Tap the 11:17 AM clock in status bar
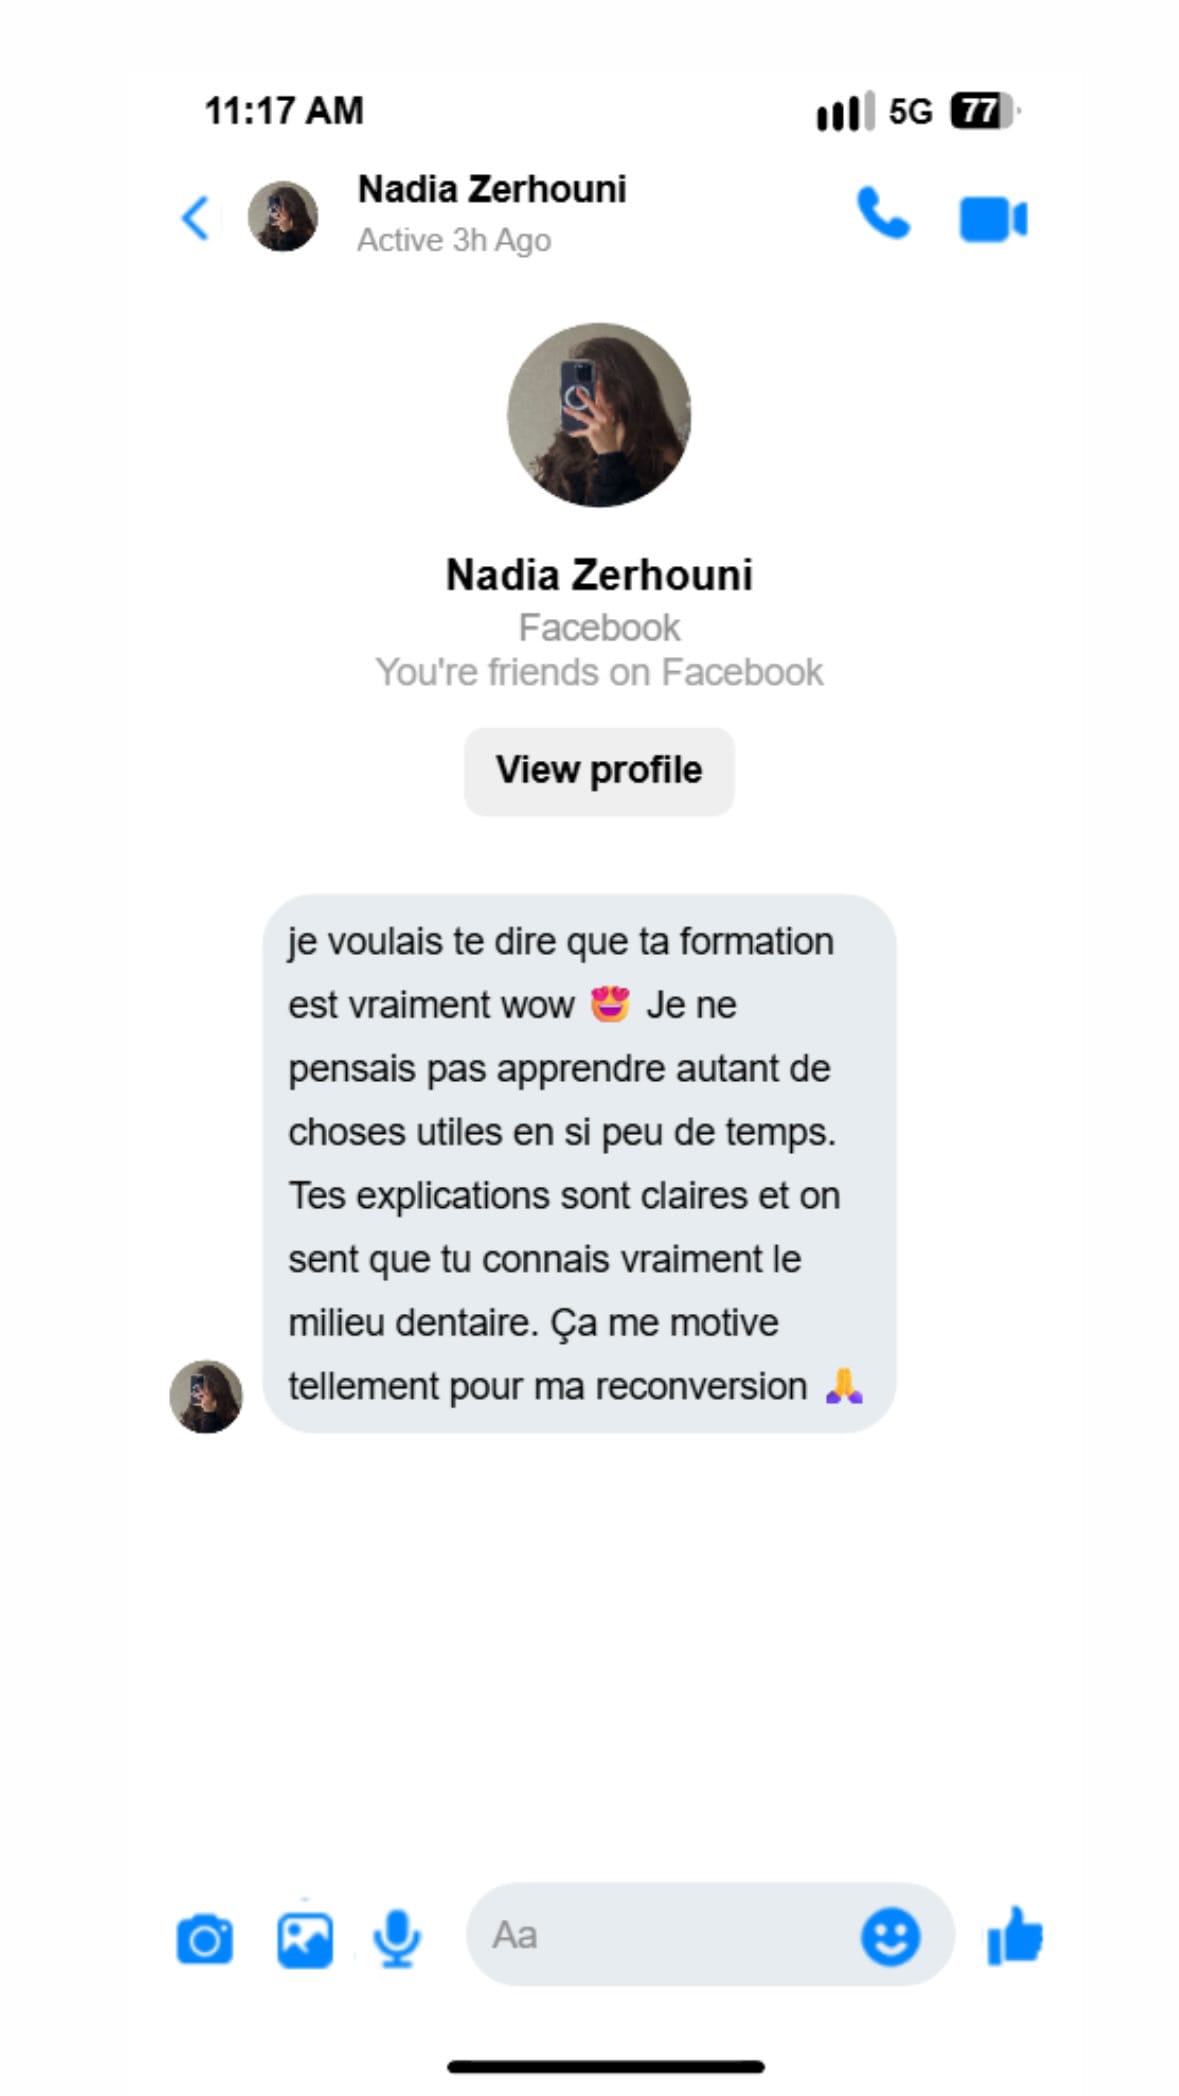 pos(284,110)
